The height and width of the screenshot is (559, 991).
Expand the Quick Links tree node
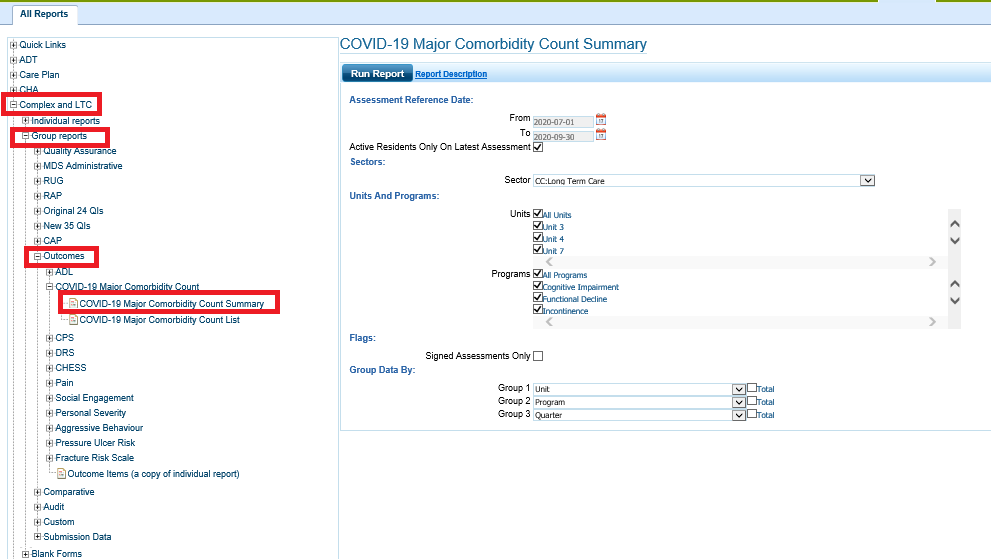point(13,45)
